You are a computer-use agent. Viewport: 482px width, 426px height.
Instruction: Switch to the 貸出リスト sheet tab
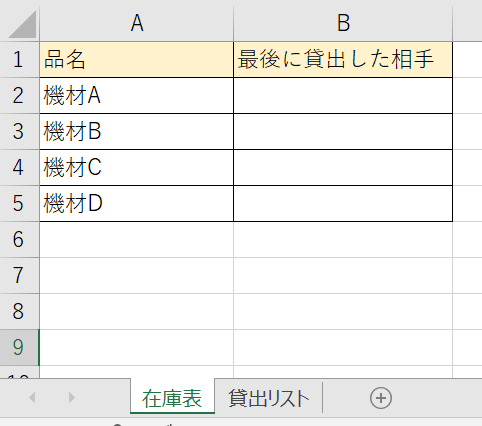pos(269,398)
